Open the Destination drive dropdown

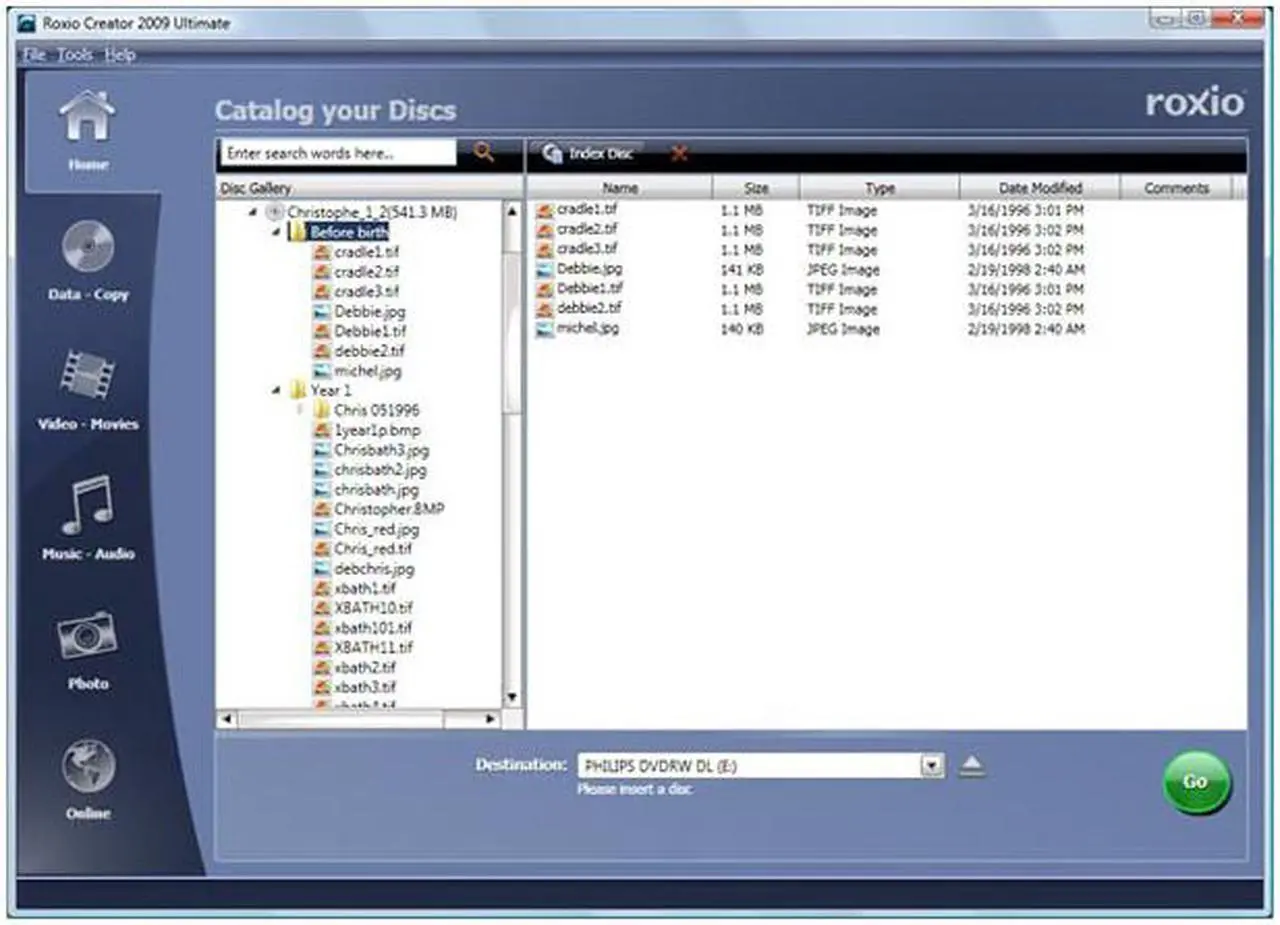point(932,766)
